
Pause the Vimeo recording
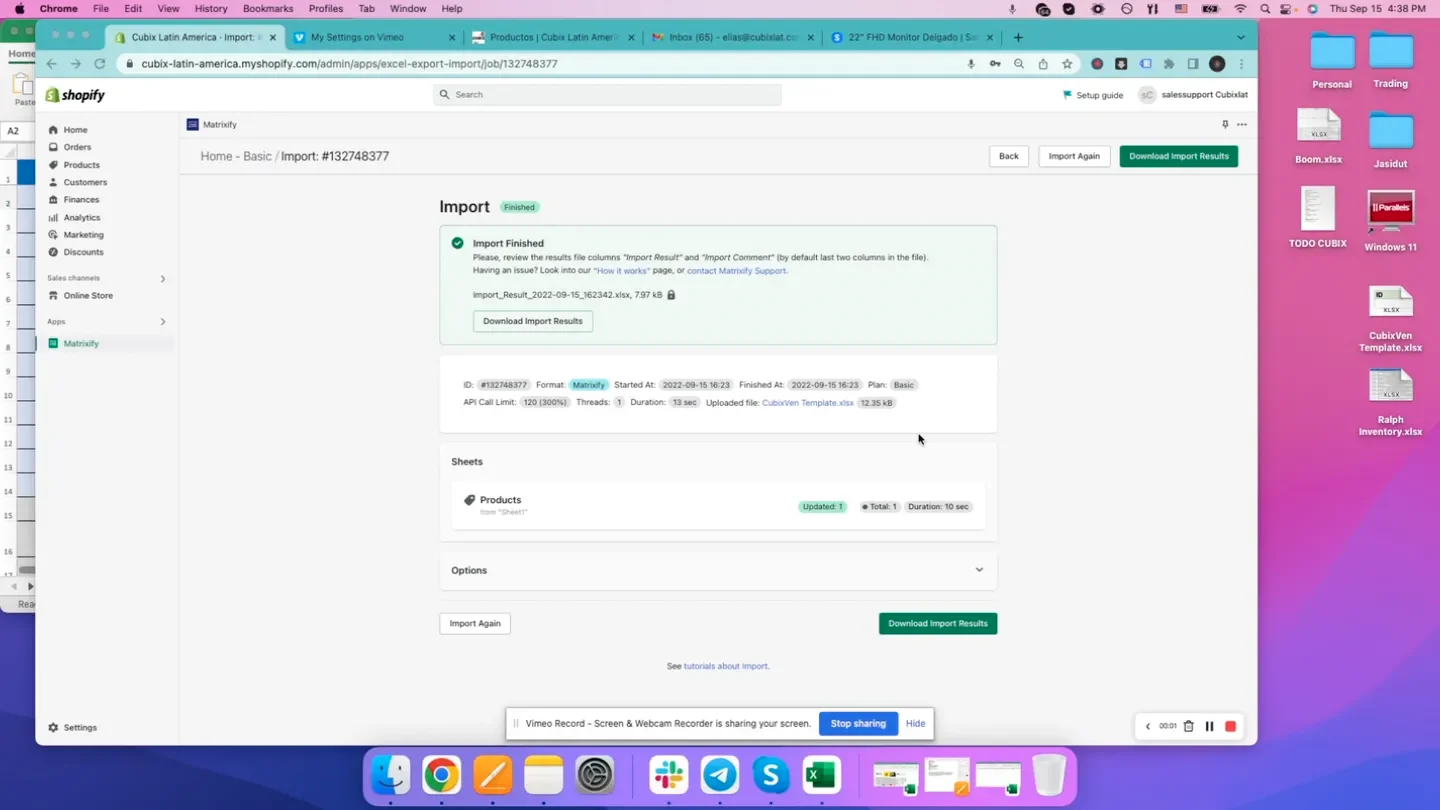1209,726
